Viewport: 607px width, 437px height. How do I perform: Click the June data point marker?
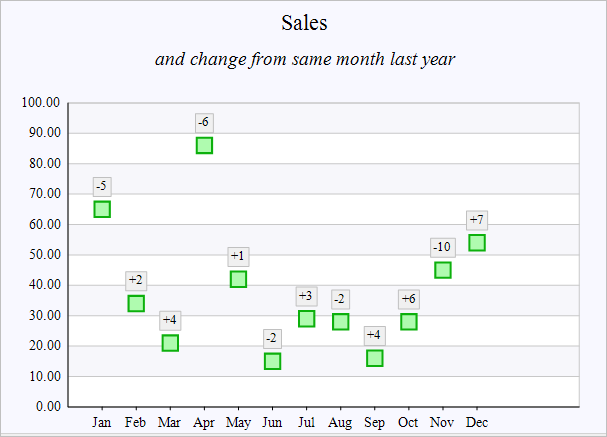tap(272, 361)
